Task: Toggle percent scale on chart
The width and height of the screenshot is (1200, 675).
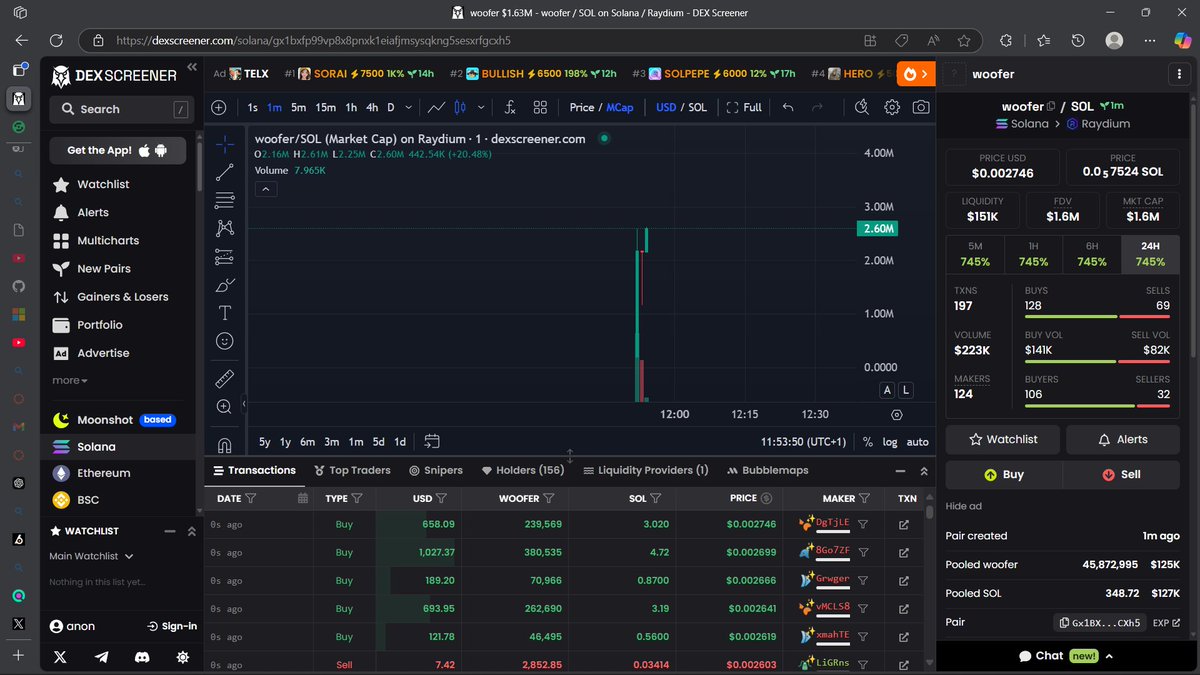Action: point(867,441)
